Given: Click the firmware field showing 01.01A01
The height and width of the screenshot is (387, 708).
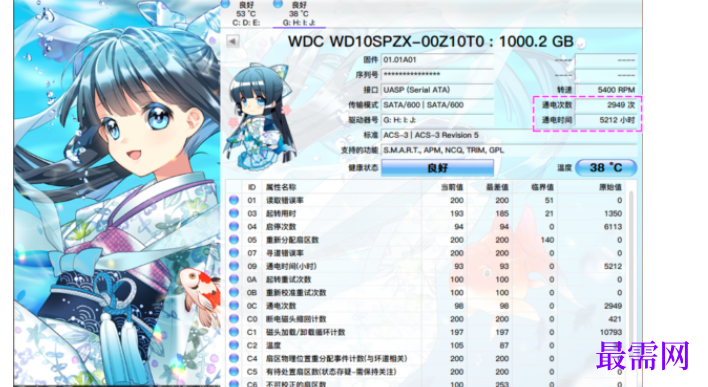Looking at the screenshot, I should pyautogui.click(x=438, y=60).
